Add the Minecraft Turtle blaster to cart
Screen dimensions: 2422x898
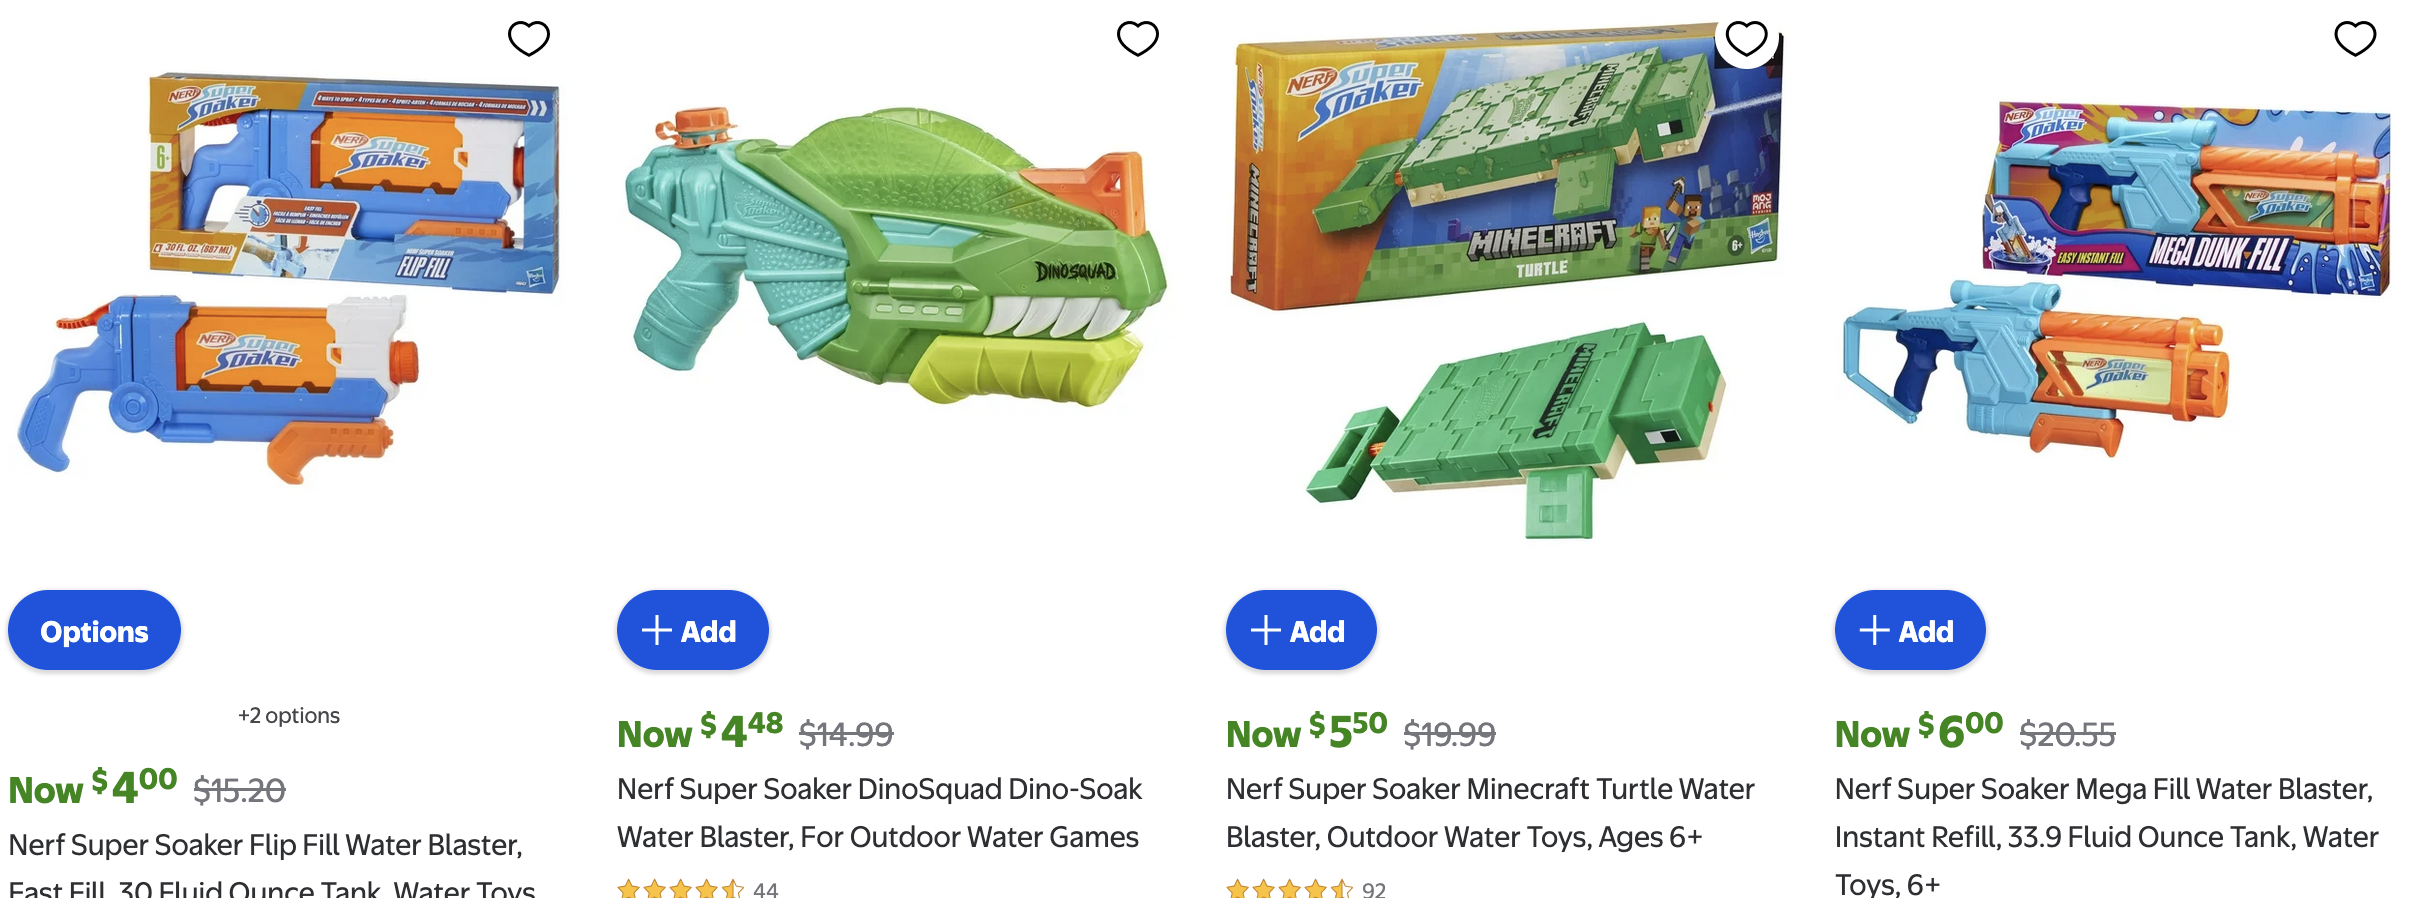[1300, 630]
